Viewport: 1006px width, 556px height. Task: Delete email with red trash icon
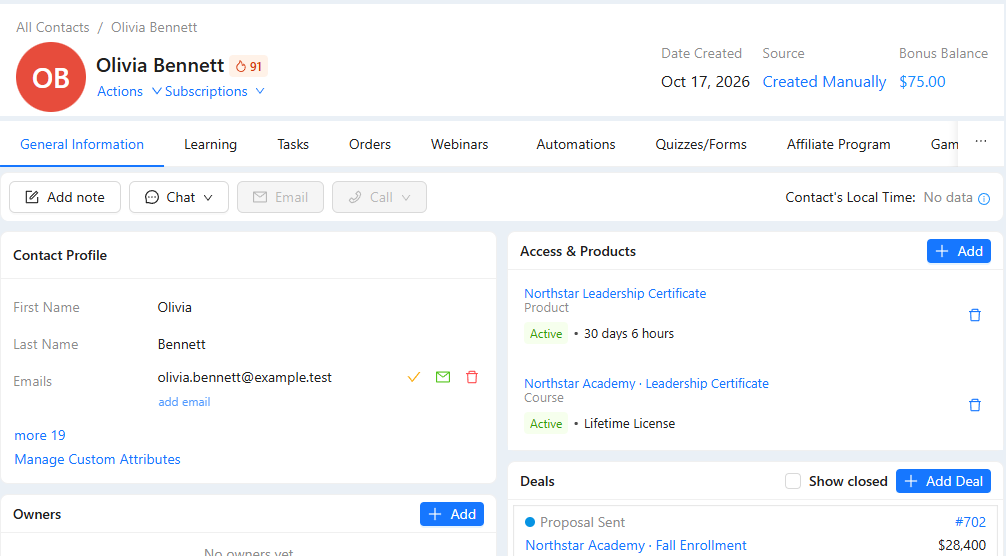click(x=472, y=377)
